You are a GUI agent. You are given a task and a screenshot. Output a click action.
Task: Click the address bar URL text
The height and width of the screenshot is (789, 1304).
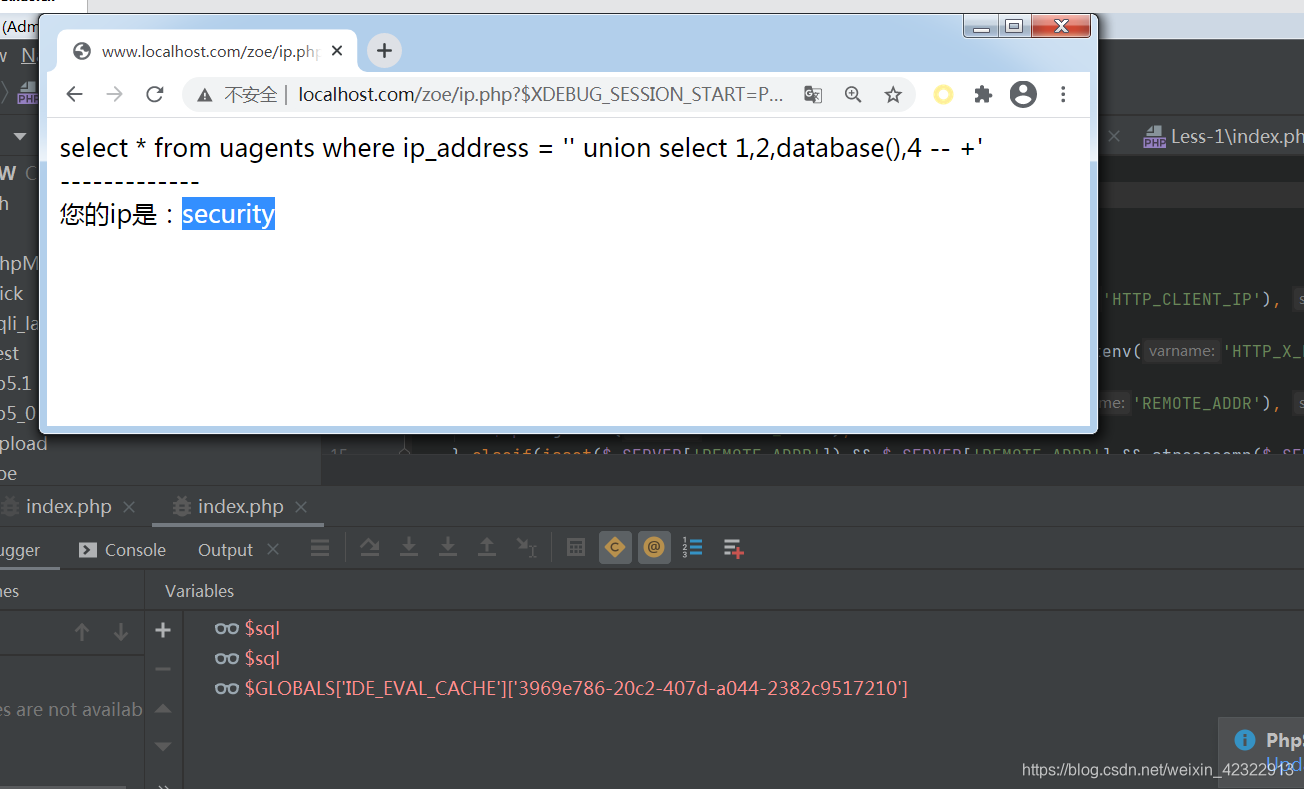point(541,94)
